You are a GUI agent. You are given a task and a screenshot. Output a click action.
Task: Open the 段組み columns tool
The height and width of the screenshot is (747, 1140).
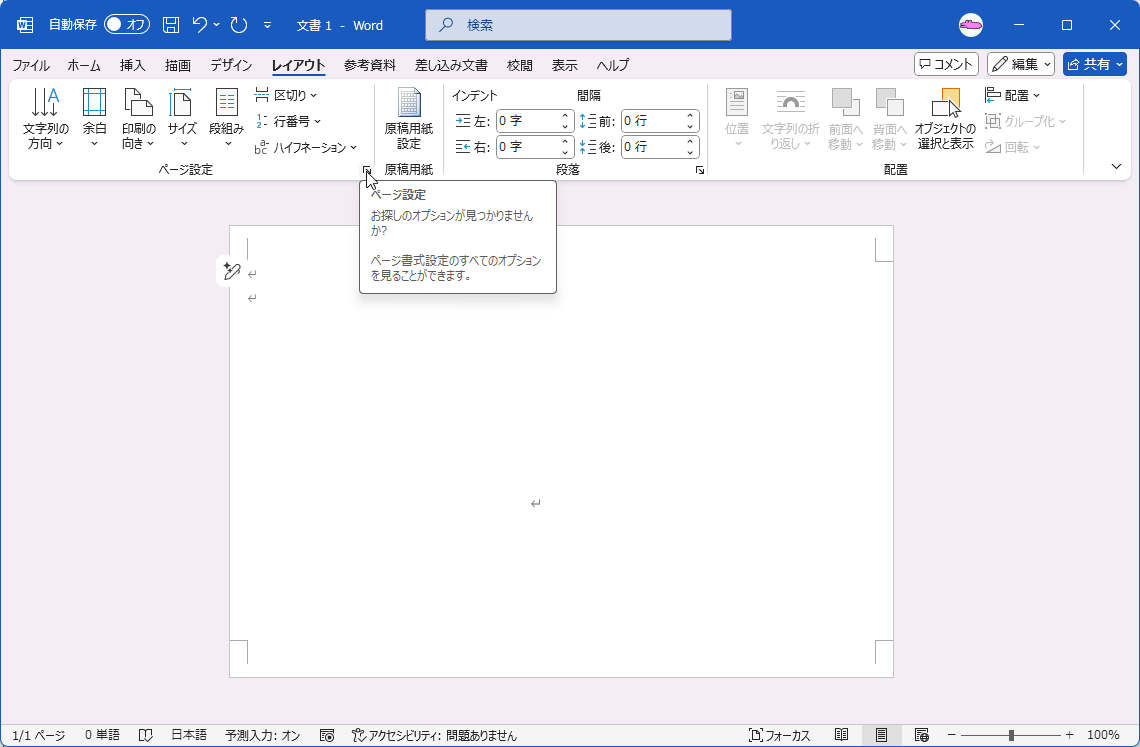click(x=227, y=119)
